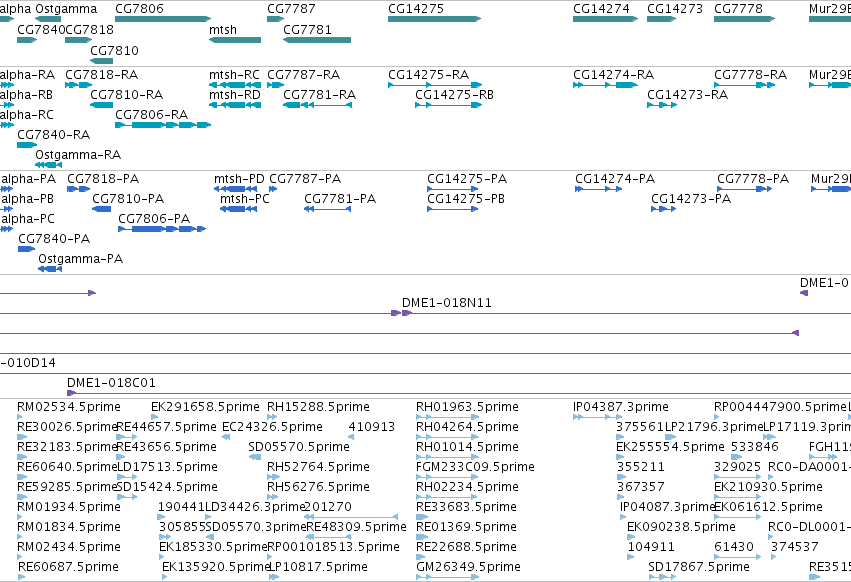Click the FGM233C09.5prime EST
This screenshot has width=851, height=582.
[x=448, y=477]
